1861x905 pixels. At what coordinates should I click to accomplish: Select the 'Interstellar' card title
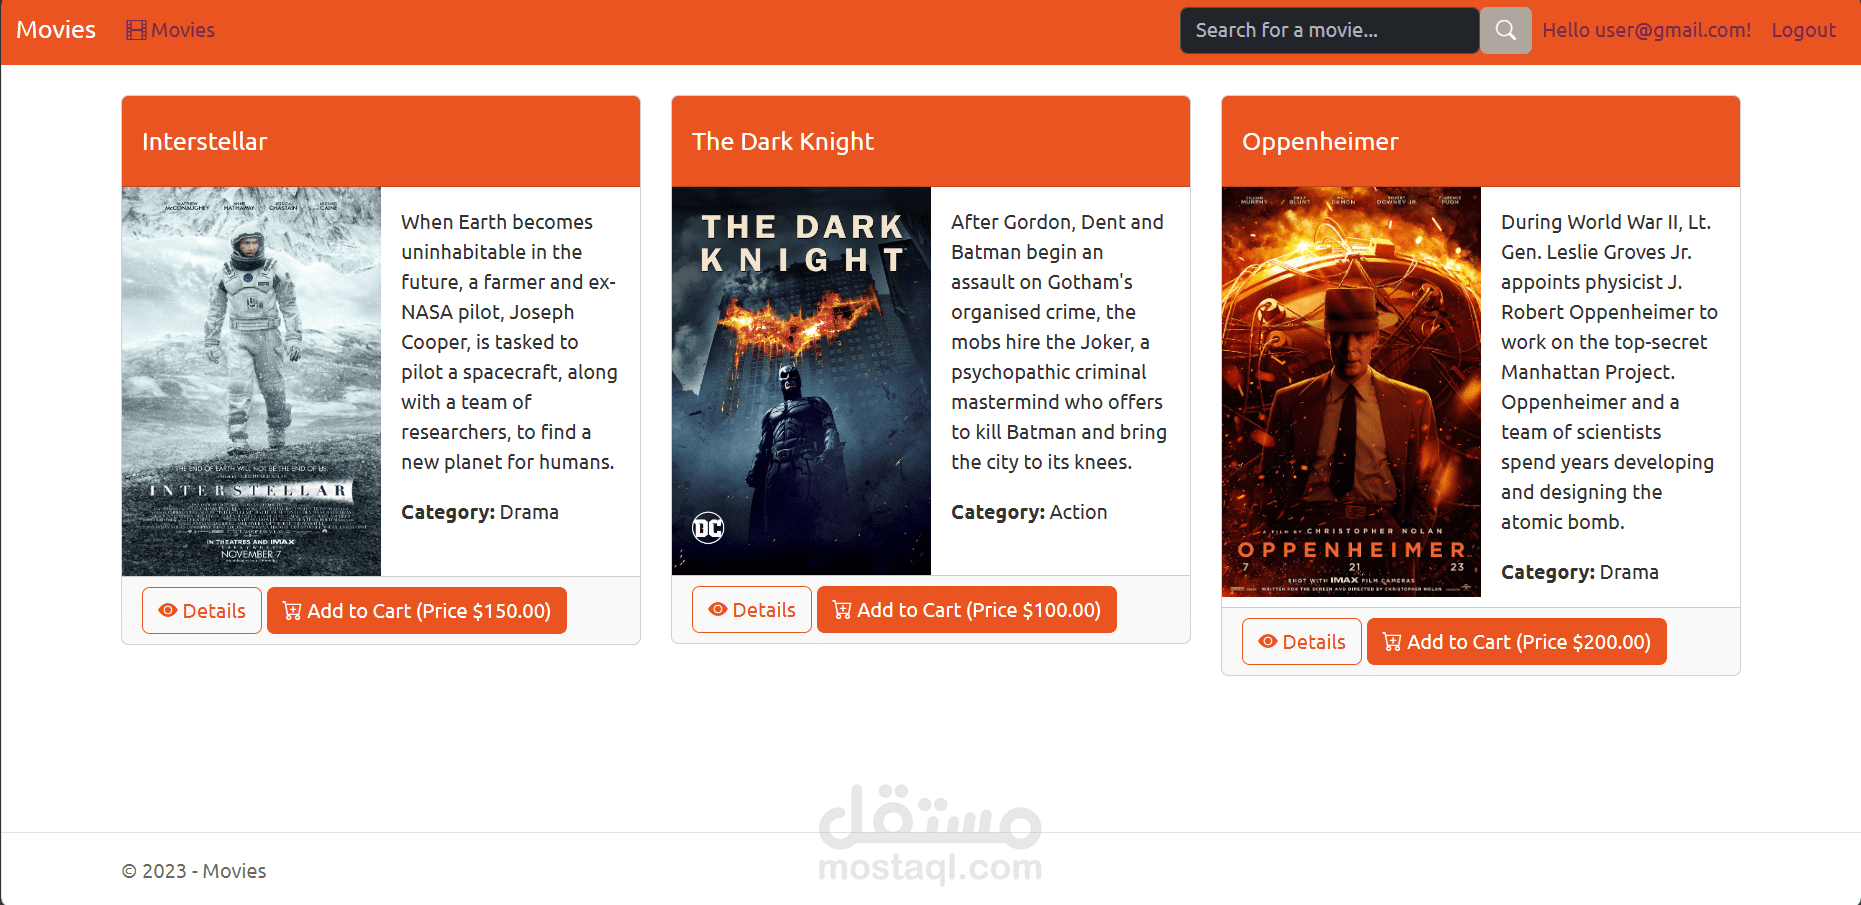(x=205, y=141)
